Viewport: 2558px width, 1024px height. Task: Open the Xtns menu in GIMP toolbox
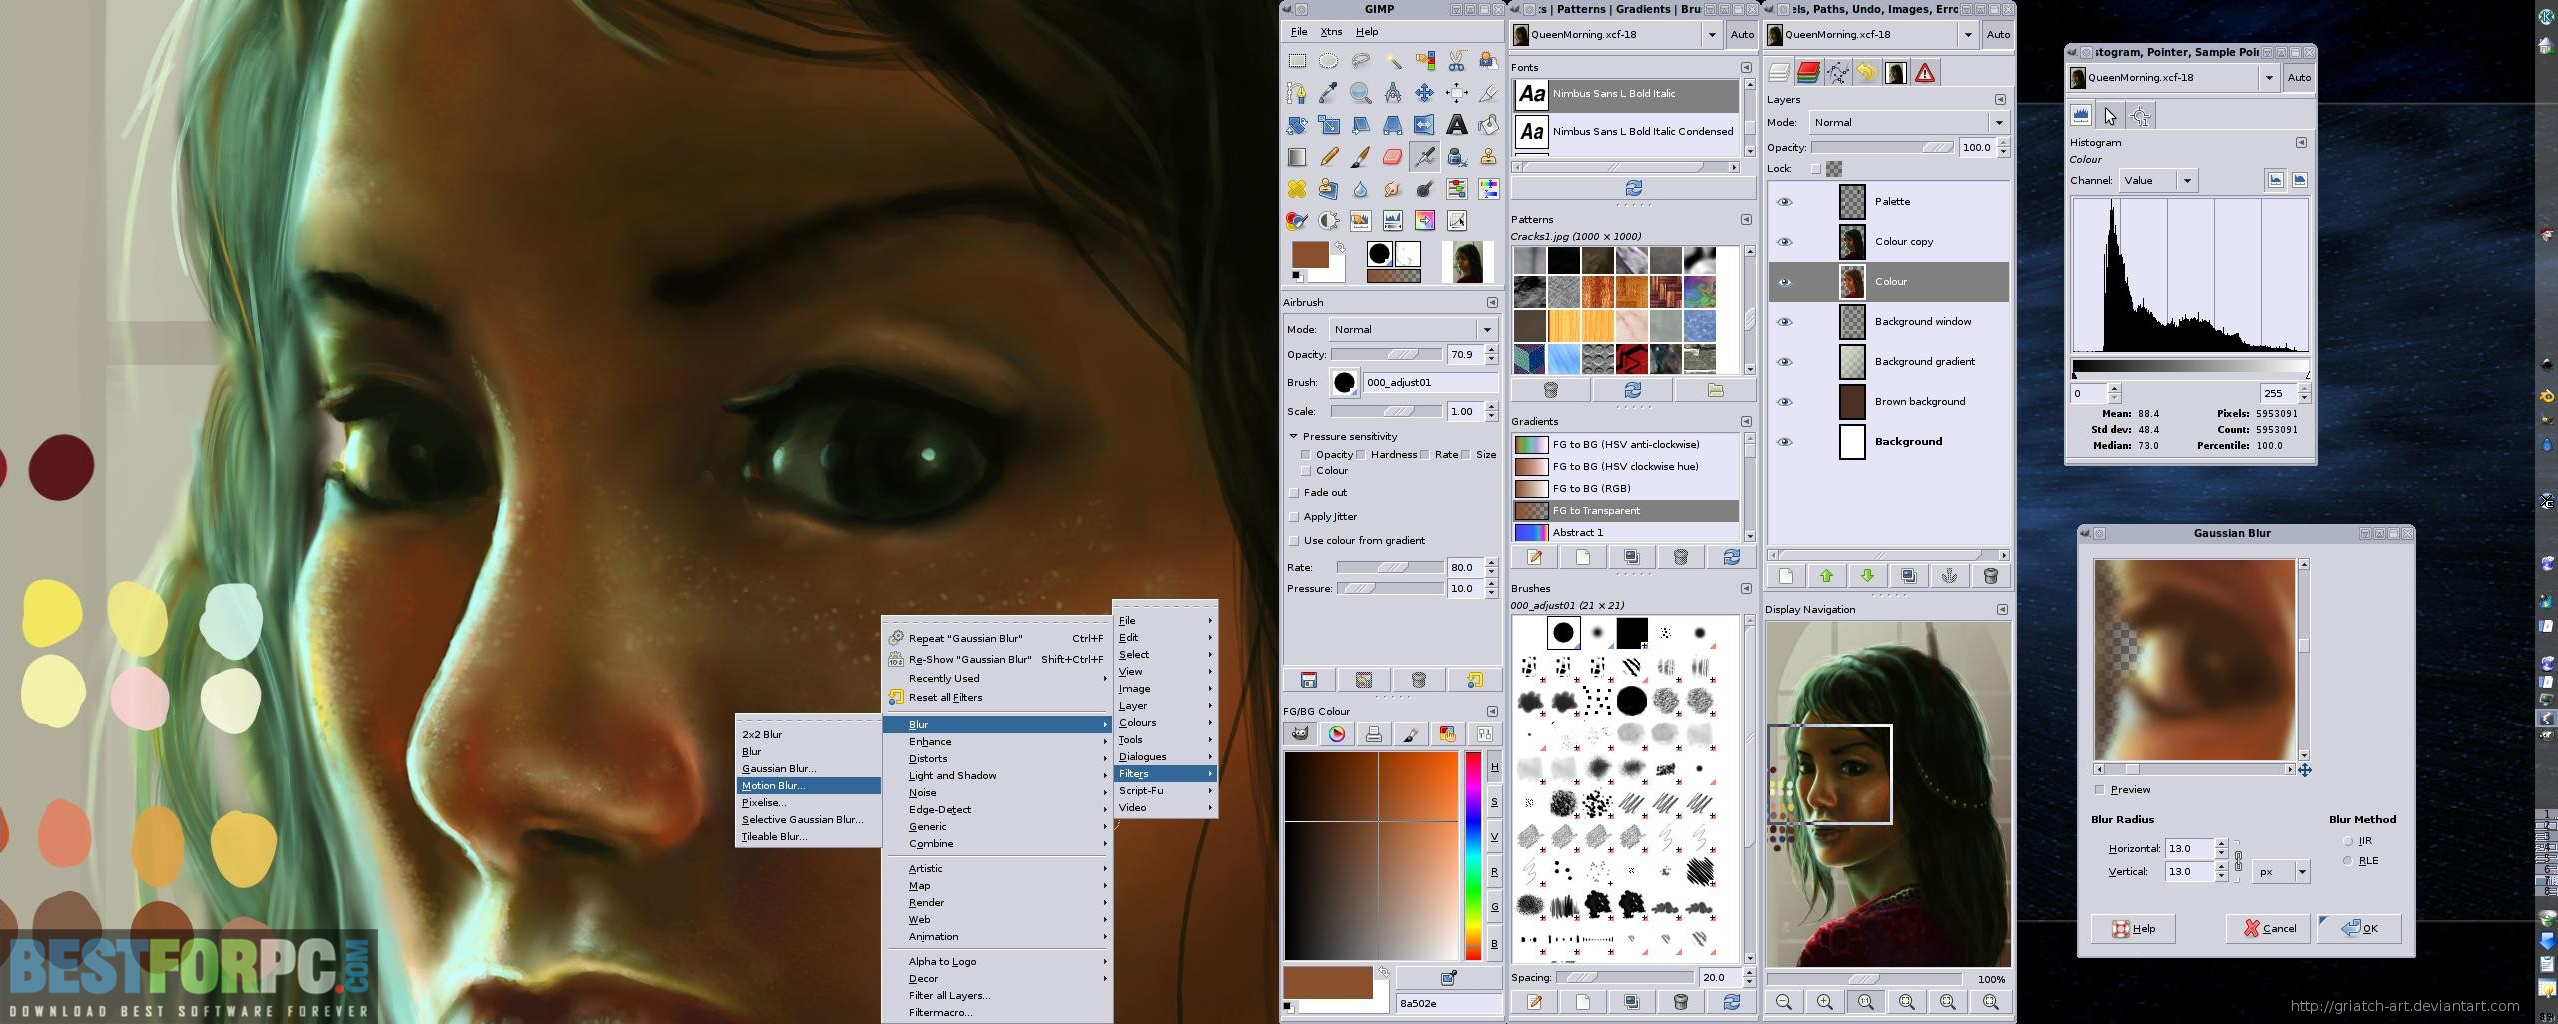tap(1331, 32)
